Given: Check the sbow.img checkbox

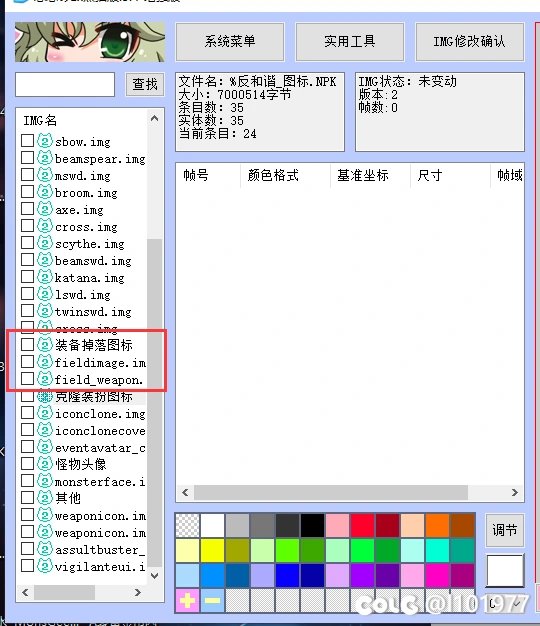Looking at the screenshot, I should [27, 141].
